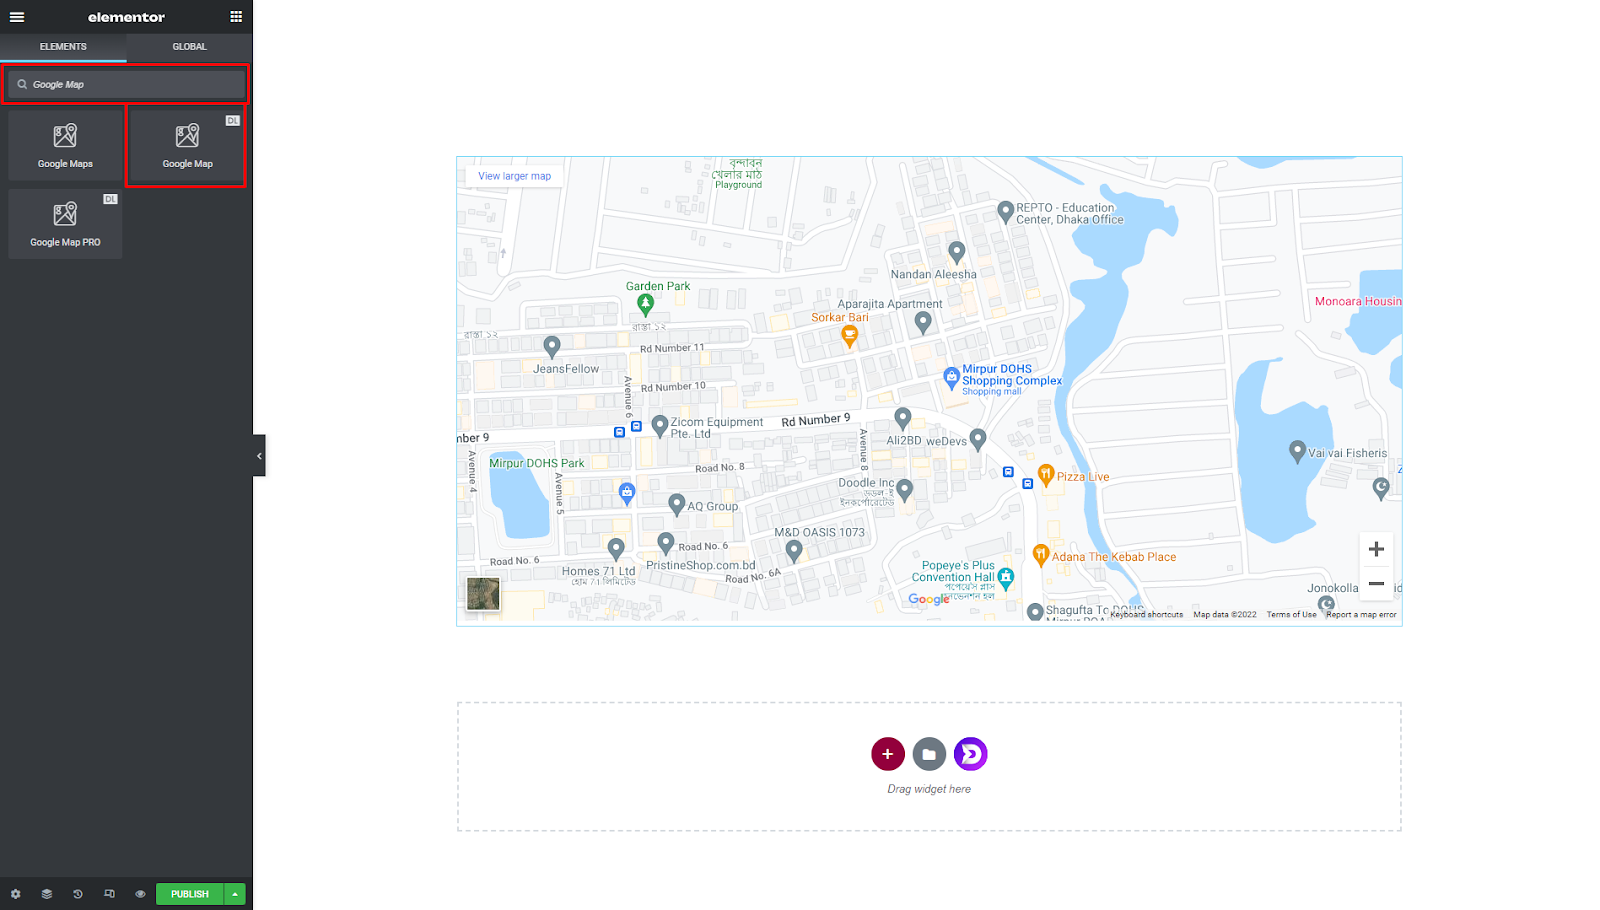The height and width of the screenshot is (910, 1600).
Task: Open the purple template kit button
Action: (970, 754)
